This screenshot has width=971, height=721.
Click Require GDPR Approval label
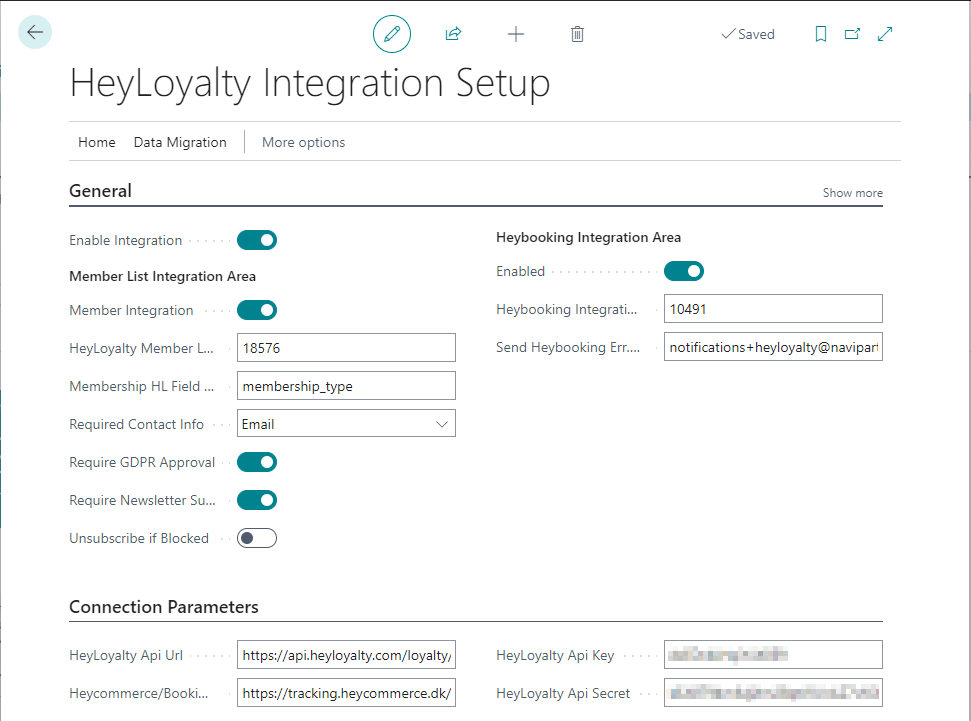[x=142, y=462]
